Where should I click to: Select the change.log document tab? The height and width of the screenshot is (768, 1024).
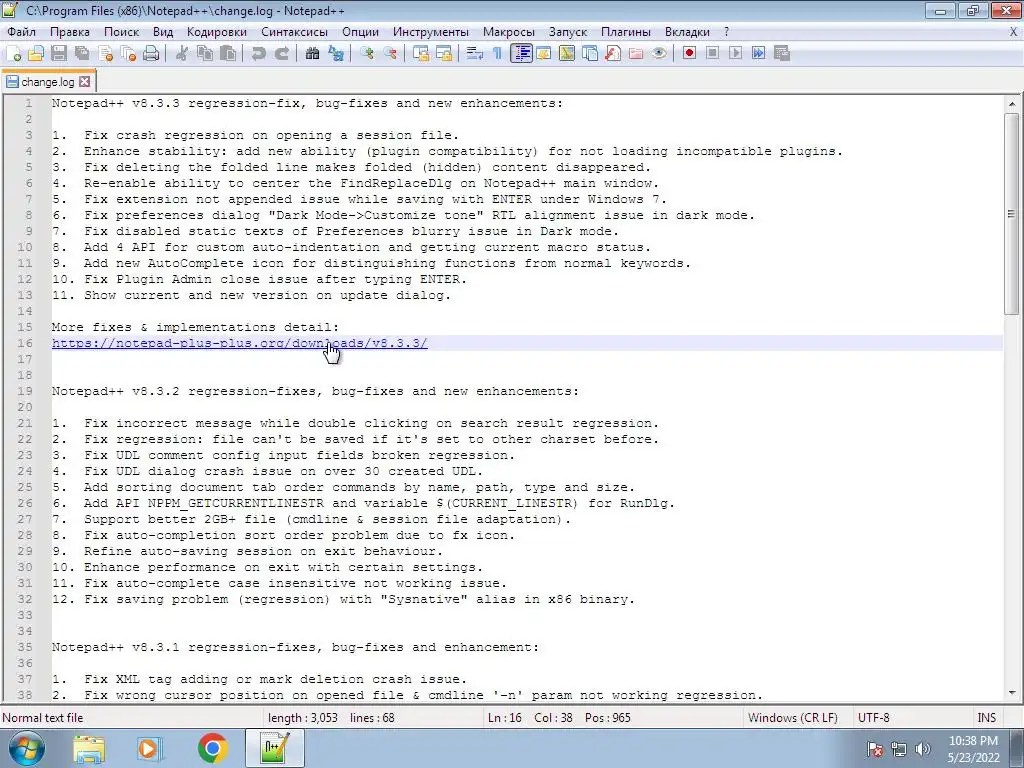[x=48, y=82]
